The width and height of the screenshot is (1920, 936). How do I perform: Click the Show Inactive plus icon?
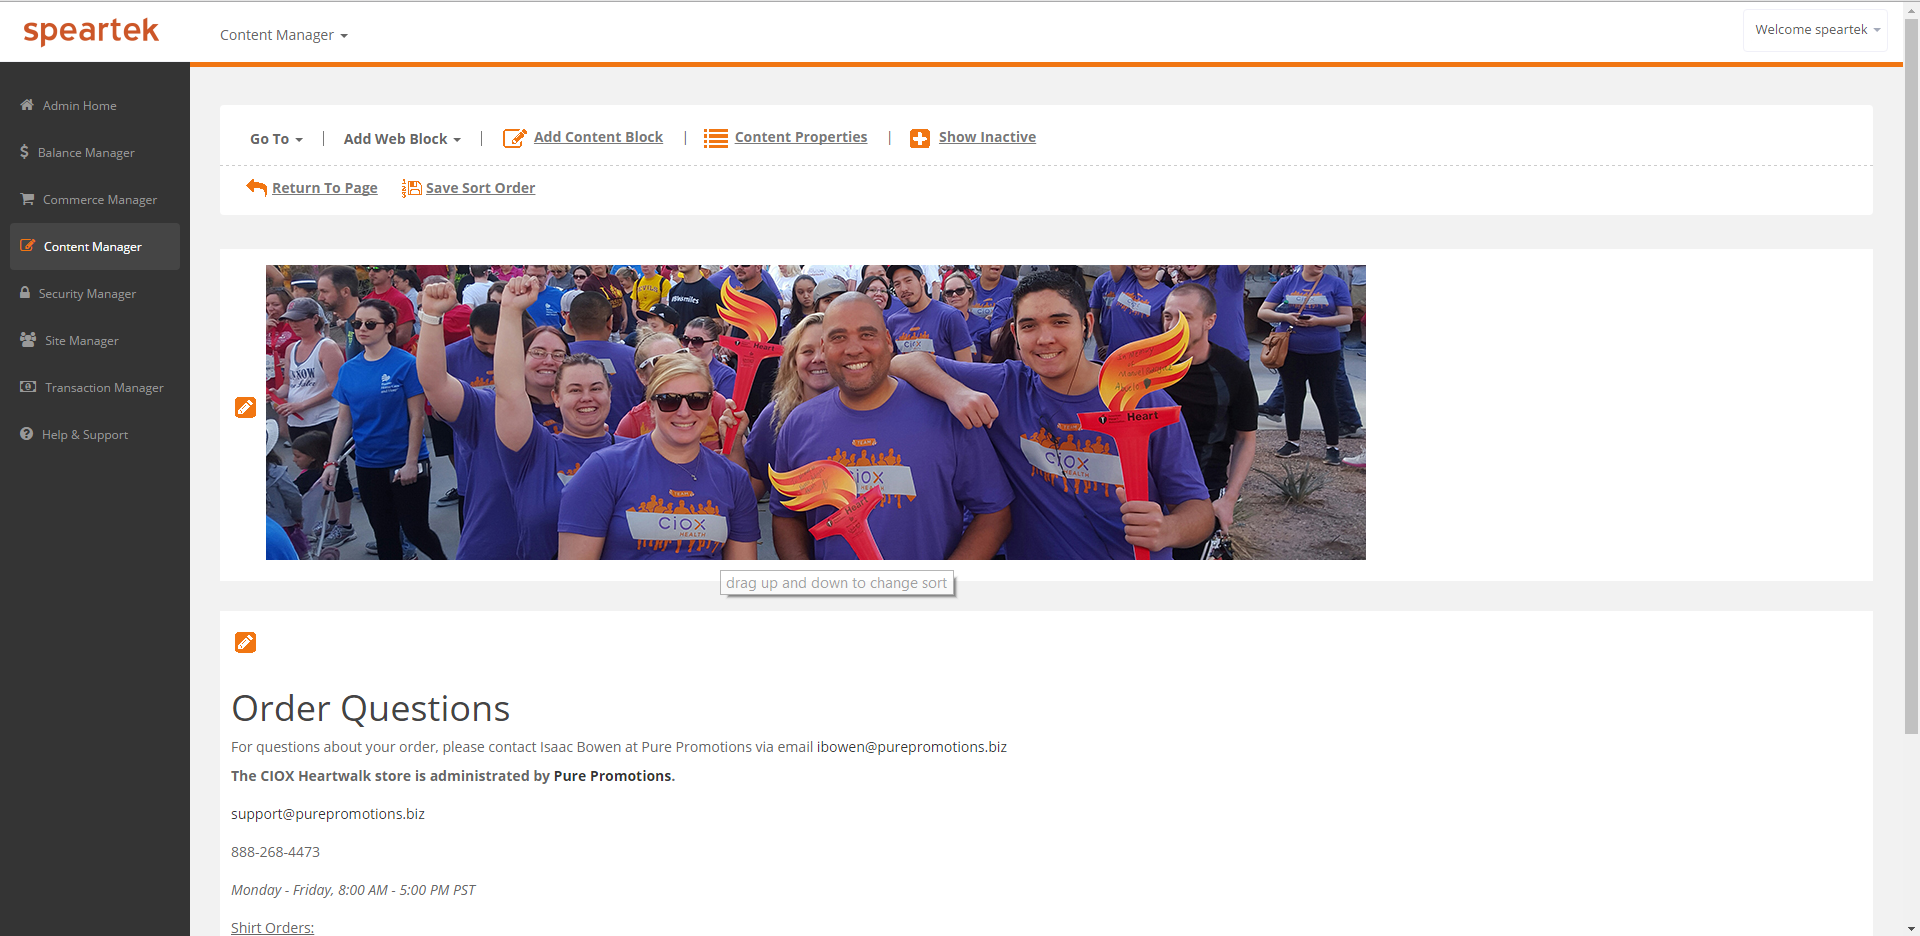919,138
